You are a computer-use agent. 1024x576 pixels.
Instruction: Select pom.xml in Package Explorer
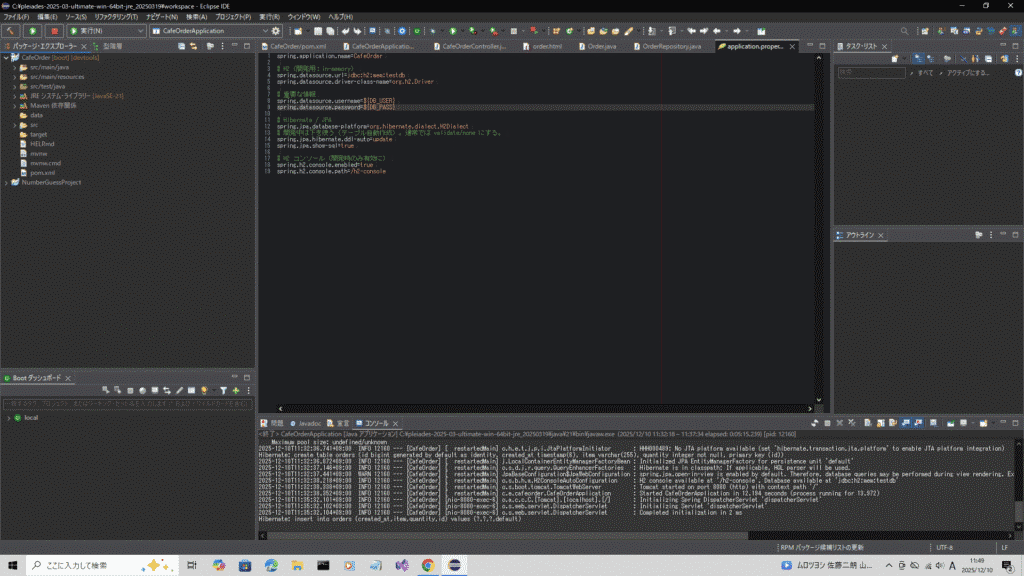tap(42, 172)
